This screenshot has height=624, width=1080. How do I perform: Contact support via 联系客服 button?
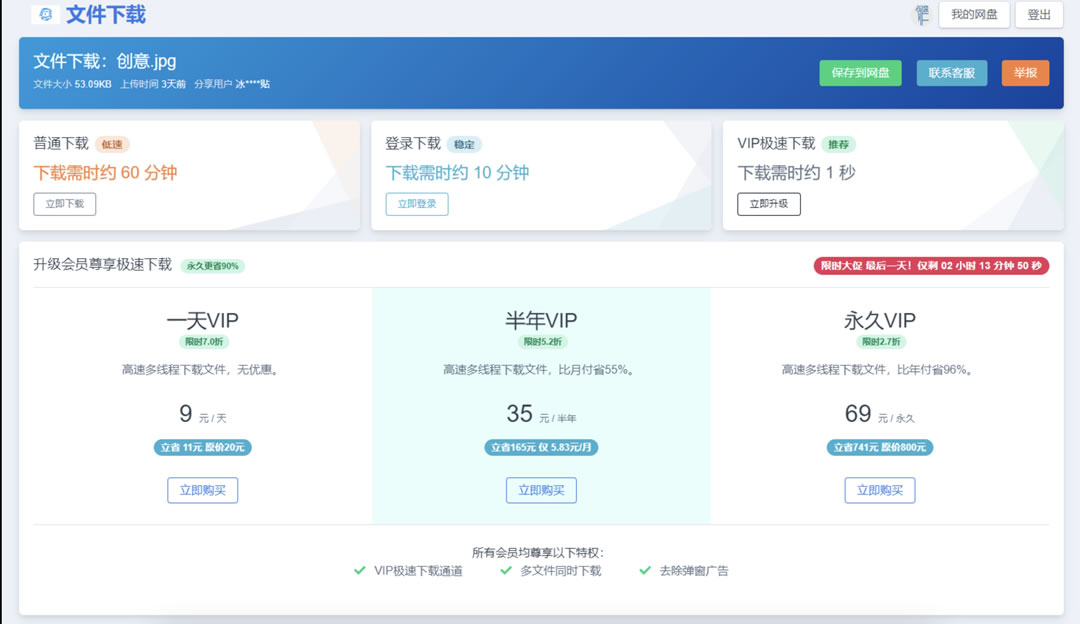(952, 73)
